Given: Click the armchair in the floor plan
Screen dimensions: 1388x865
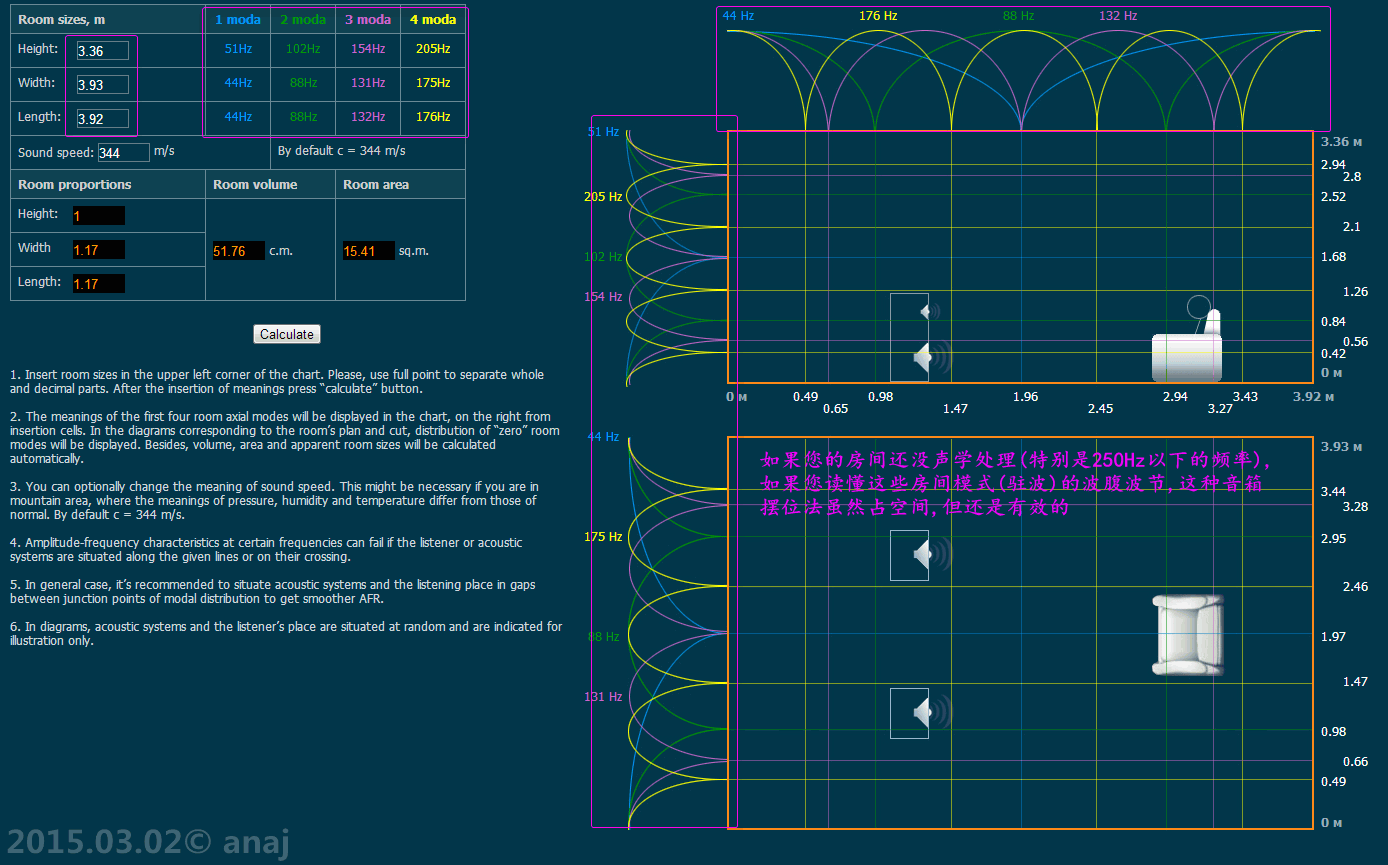Looking at the screenshot, I should (x=1187, y=634).
